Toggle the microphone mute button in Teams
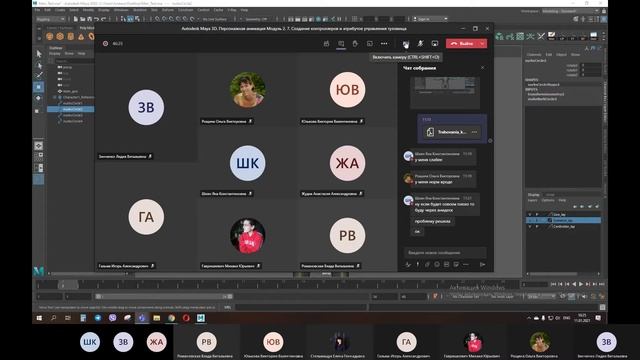The height and width of the screenshot is (360, 640). click(420, 44)
